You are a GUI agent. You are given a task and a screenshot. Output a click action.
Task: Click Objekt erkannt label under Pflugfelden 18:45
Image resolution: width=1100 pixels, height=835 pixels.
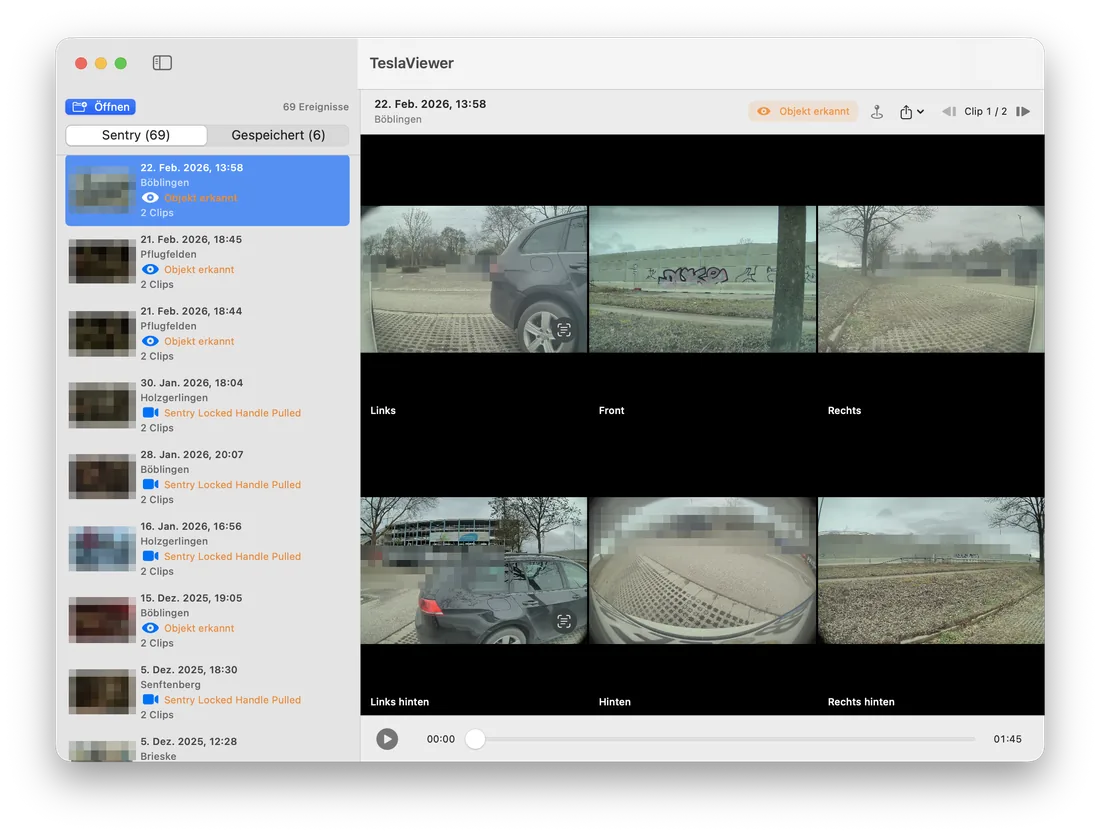pos(199,269)
